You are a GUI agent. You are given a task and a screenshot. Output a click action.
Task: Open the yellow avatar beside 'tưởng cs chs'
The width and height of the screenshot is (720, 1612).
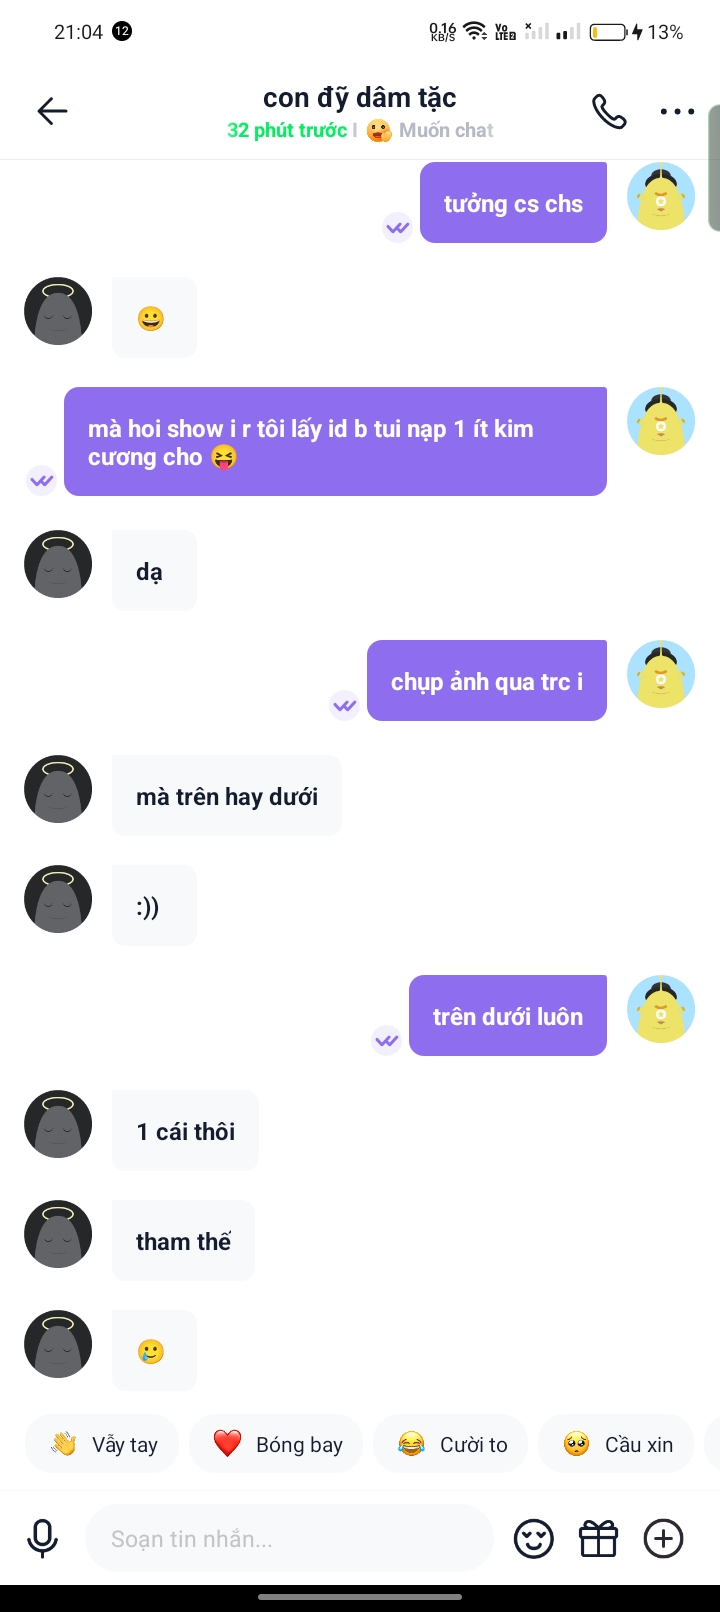point(661,196)
